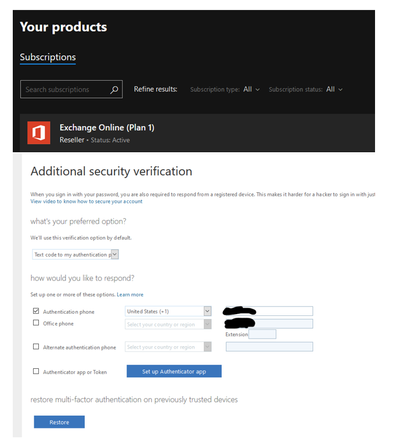Click the Restore button
The height and width of the screenshot is (438, 400).
pyautogui.click(x=59, y=422)
